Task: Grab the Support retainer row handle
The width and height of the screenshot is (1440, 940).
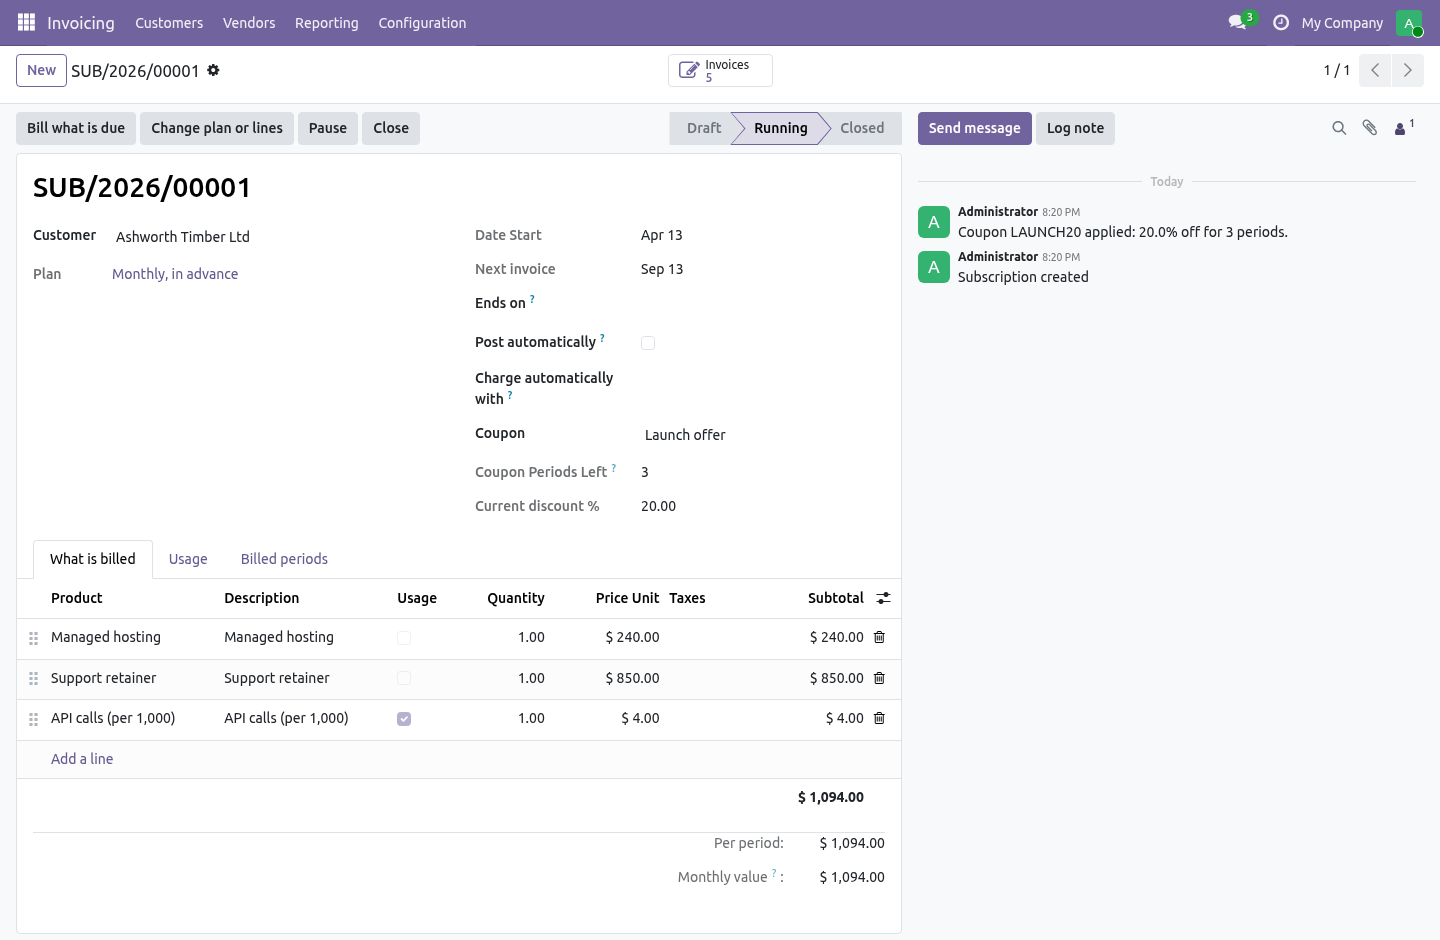Action: 33,678
